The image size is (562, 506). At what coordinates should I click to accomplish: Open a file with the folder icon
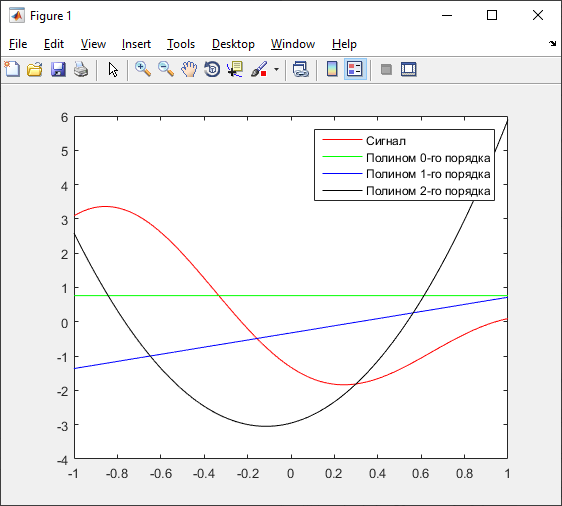tap(35, 69)
